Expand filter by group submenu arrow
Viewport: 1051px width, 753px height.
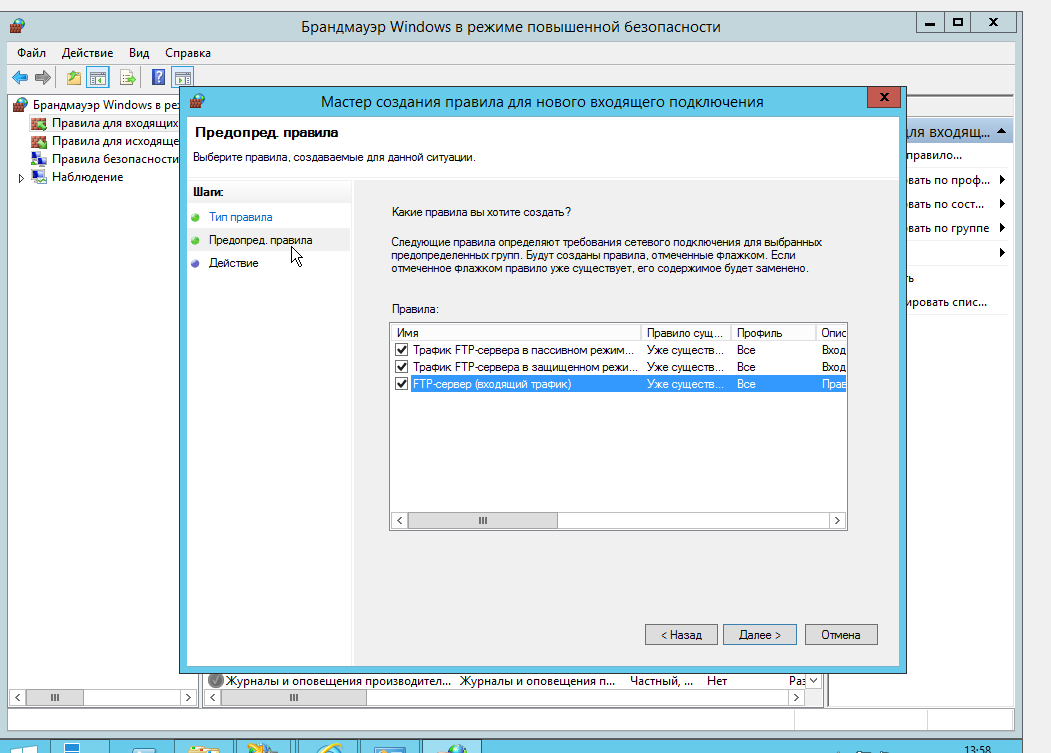(1002, 228)
